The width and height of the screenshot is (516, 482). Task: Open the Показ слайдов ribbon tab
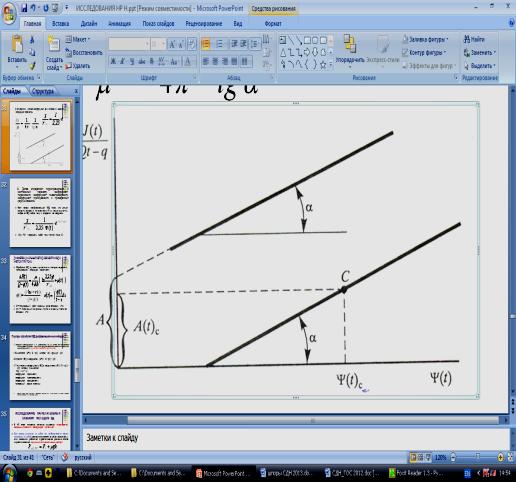158,23
